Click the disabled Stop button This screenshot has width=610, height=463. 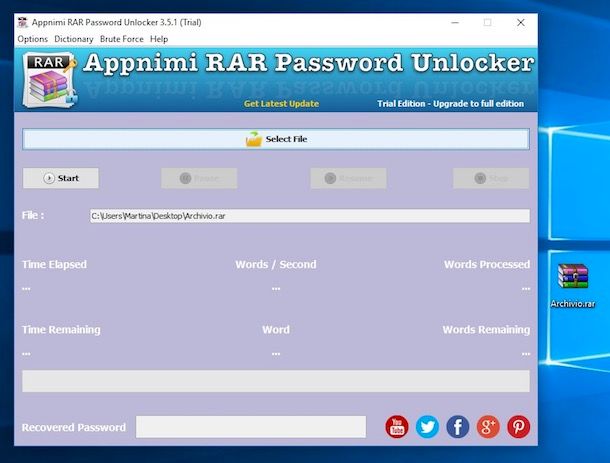tap(491, 178)
